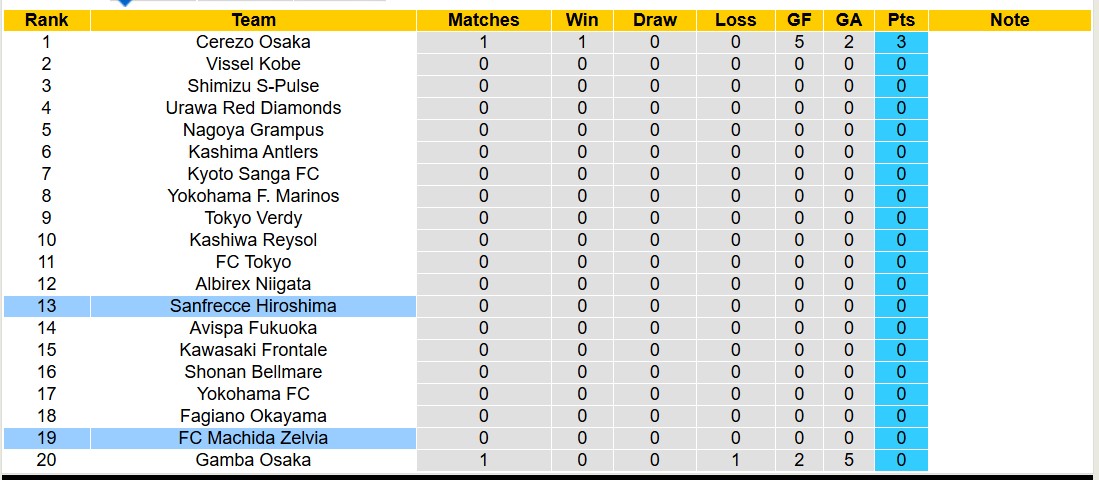Click the Note column header
The width and height of the screenshot is (1099, 480).
1009,20
